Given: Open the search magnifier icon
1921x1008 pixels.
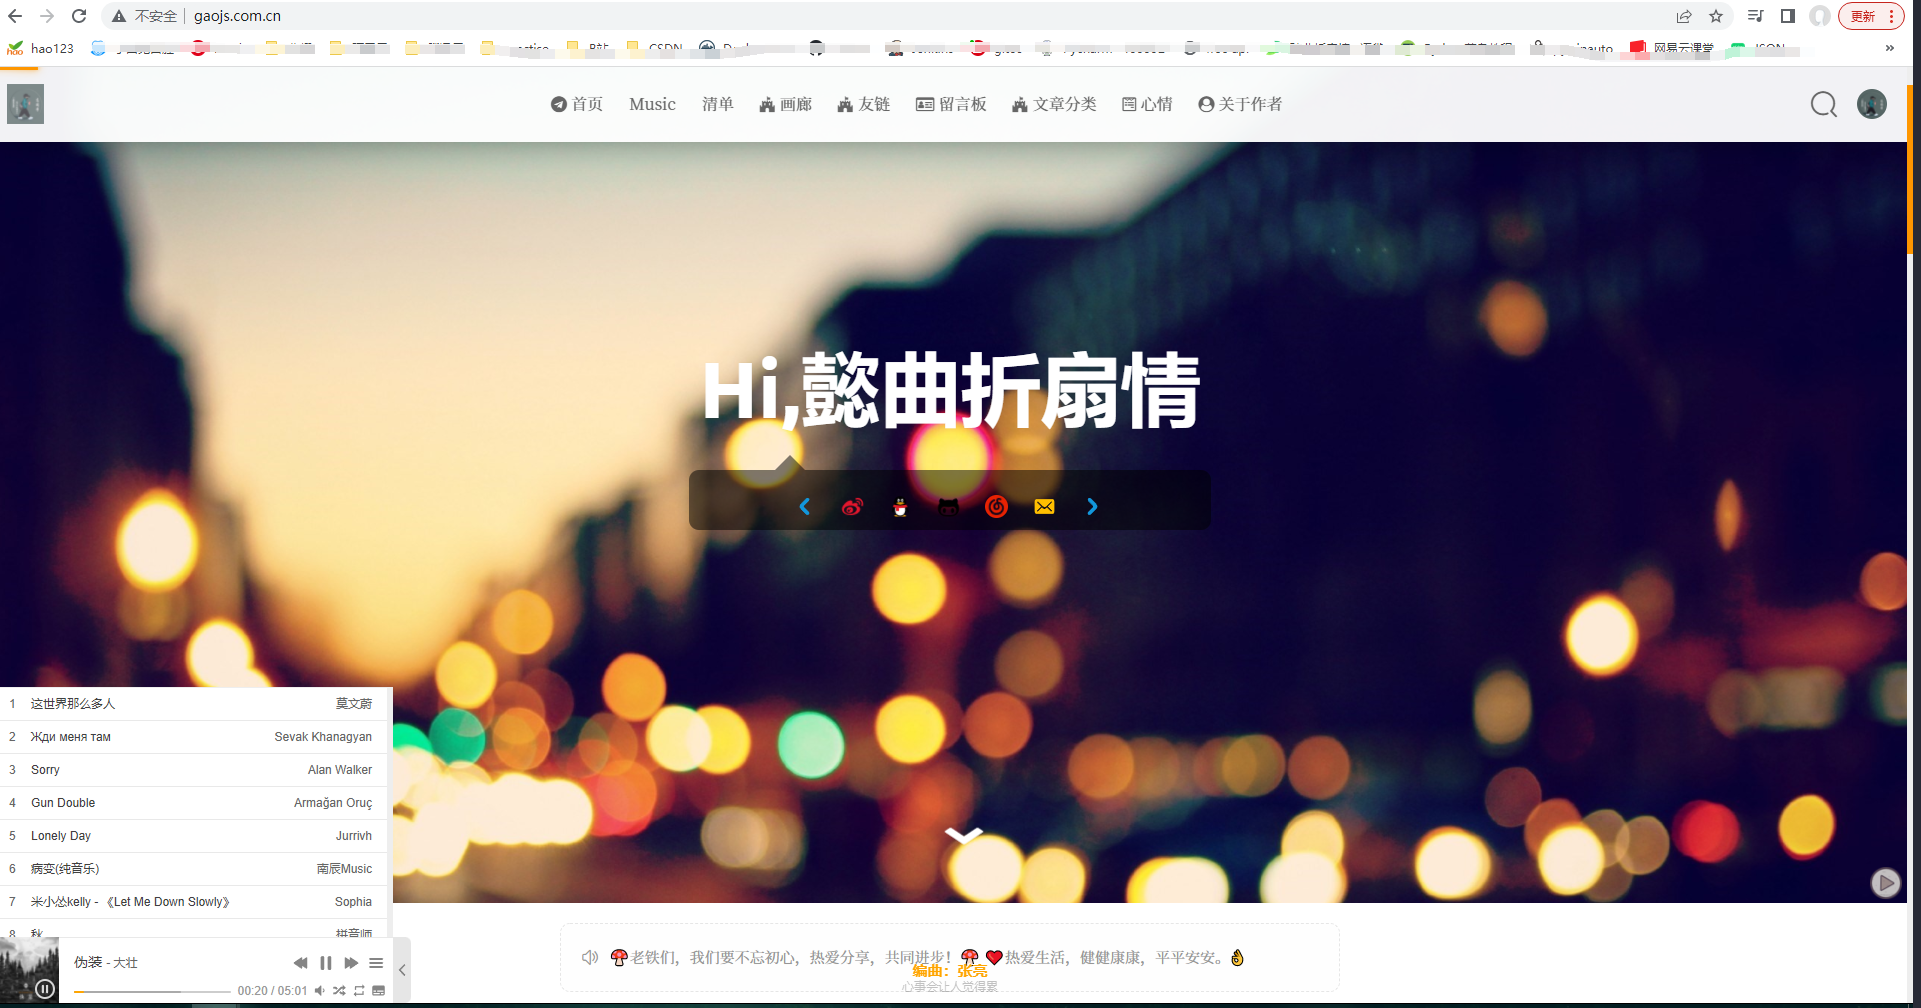Looking at the screenshot, I should click(x=1823, y=104).
